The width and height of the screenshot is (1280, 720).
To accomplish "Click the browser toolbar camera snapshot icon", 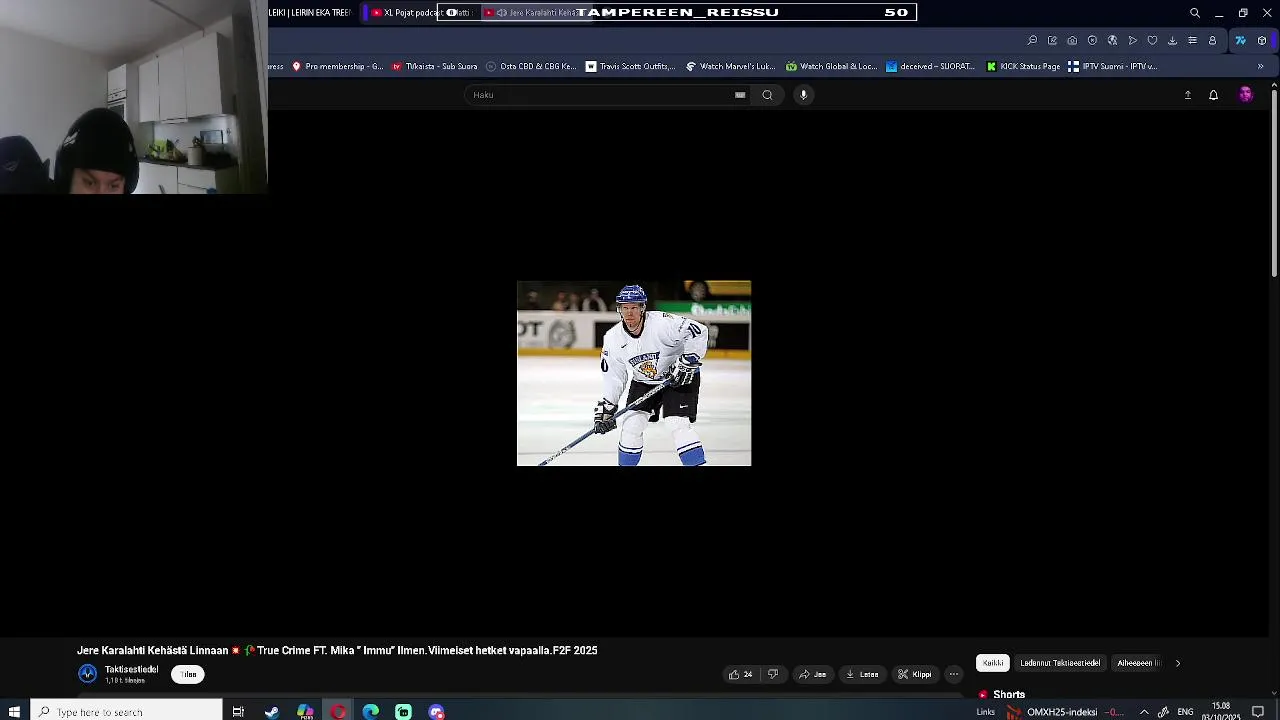I will (x=1072, y=41).
